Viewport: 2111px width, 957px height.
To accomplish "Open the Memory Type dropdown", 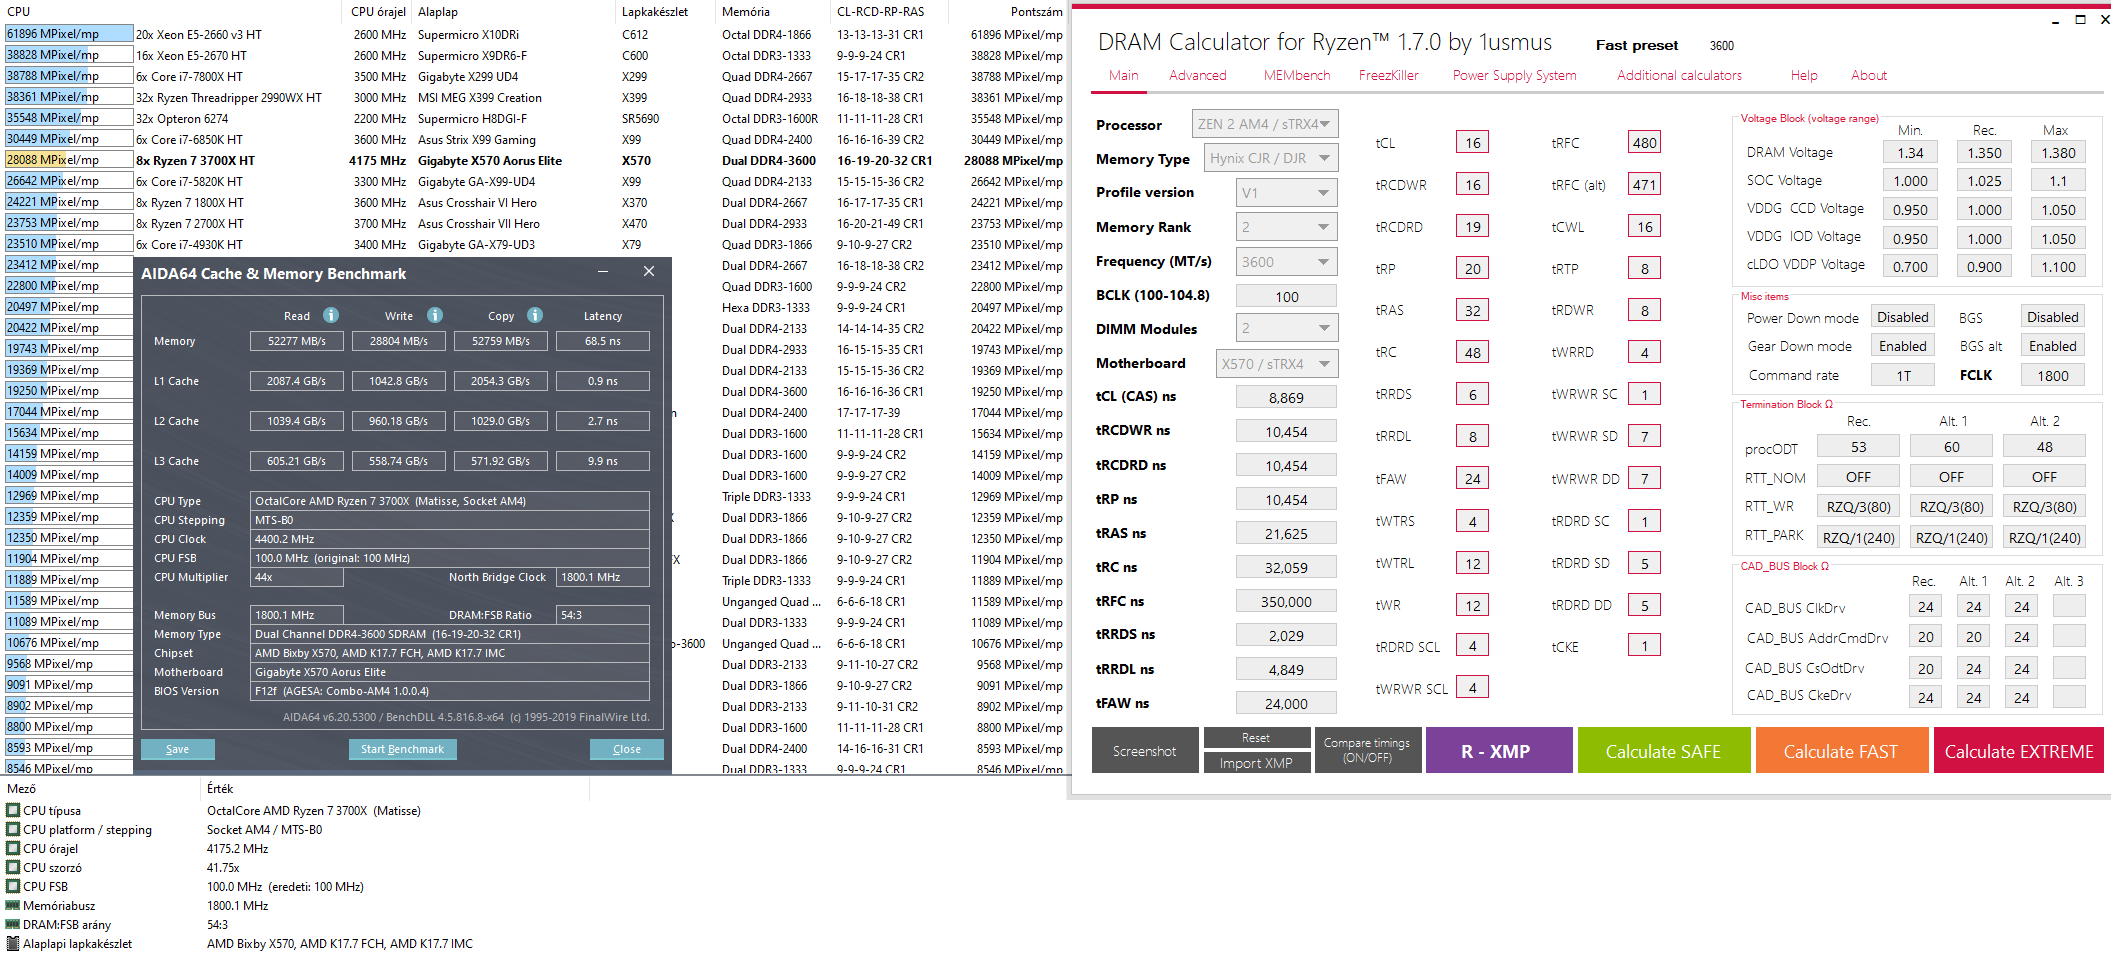I will [1271, 158].
